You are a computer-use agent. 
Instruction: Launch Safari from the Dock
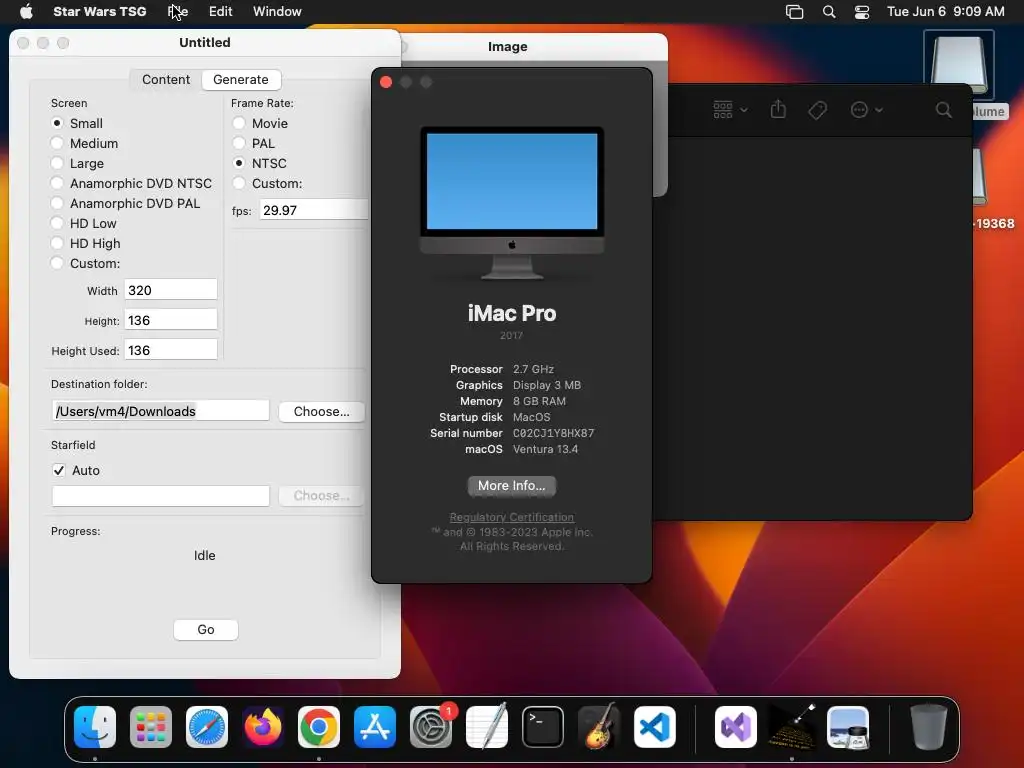207,727
